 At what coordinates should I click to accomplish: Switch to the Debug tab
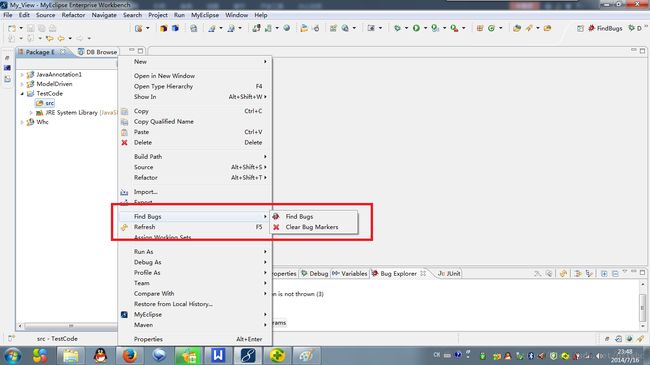pos(315,273)
